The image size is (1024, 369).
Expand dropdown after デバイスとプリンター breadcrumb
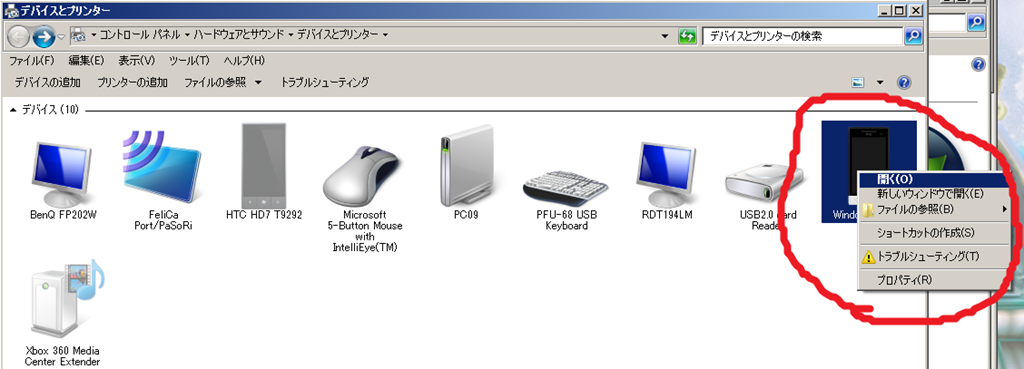pyautogui.click(x=385, y=35)
